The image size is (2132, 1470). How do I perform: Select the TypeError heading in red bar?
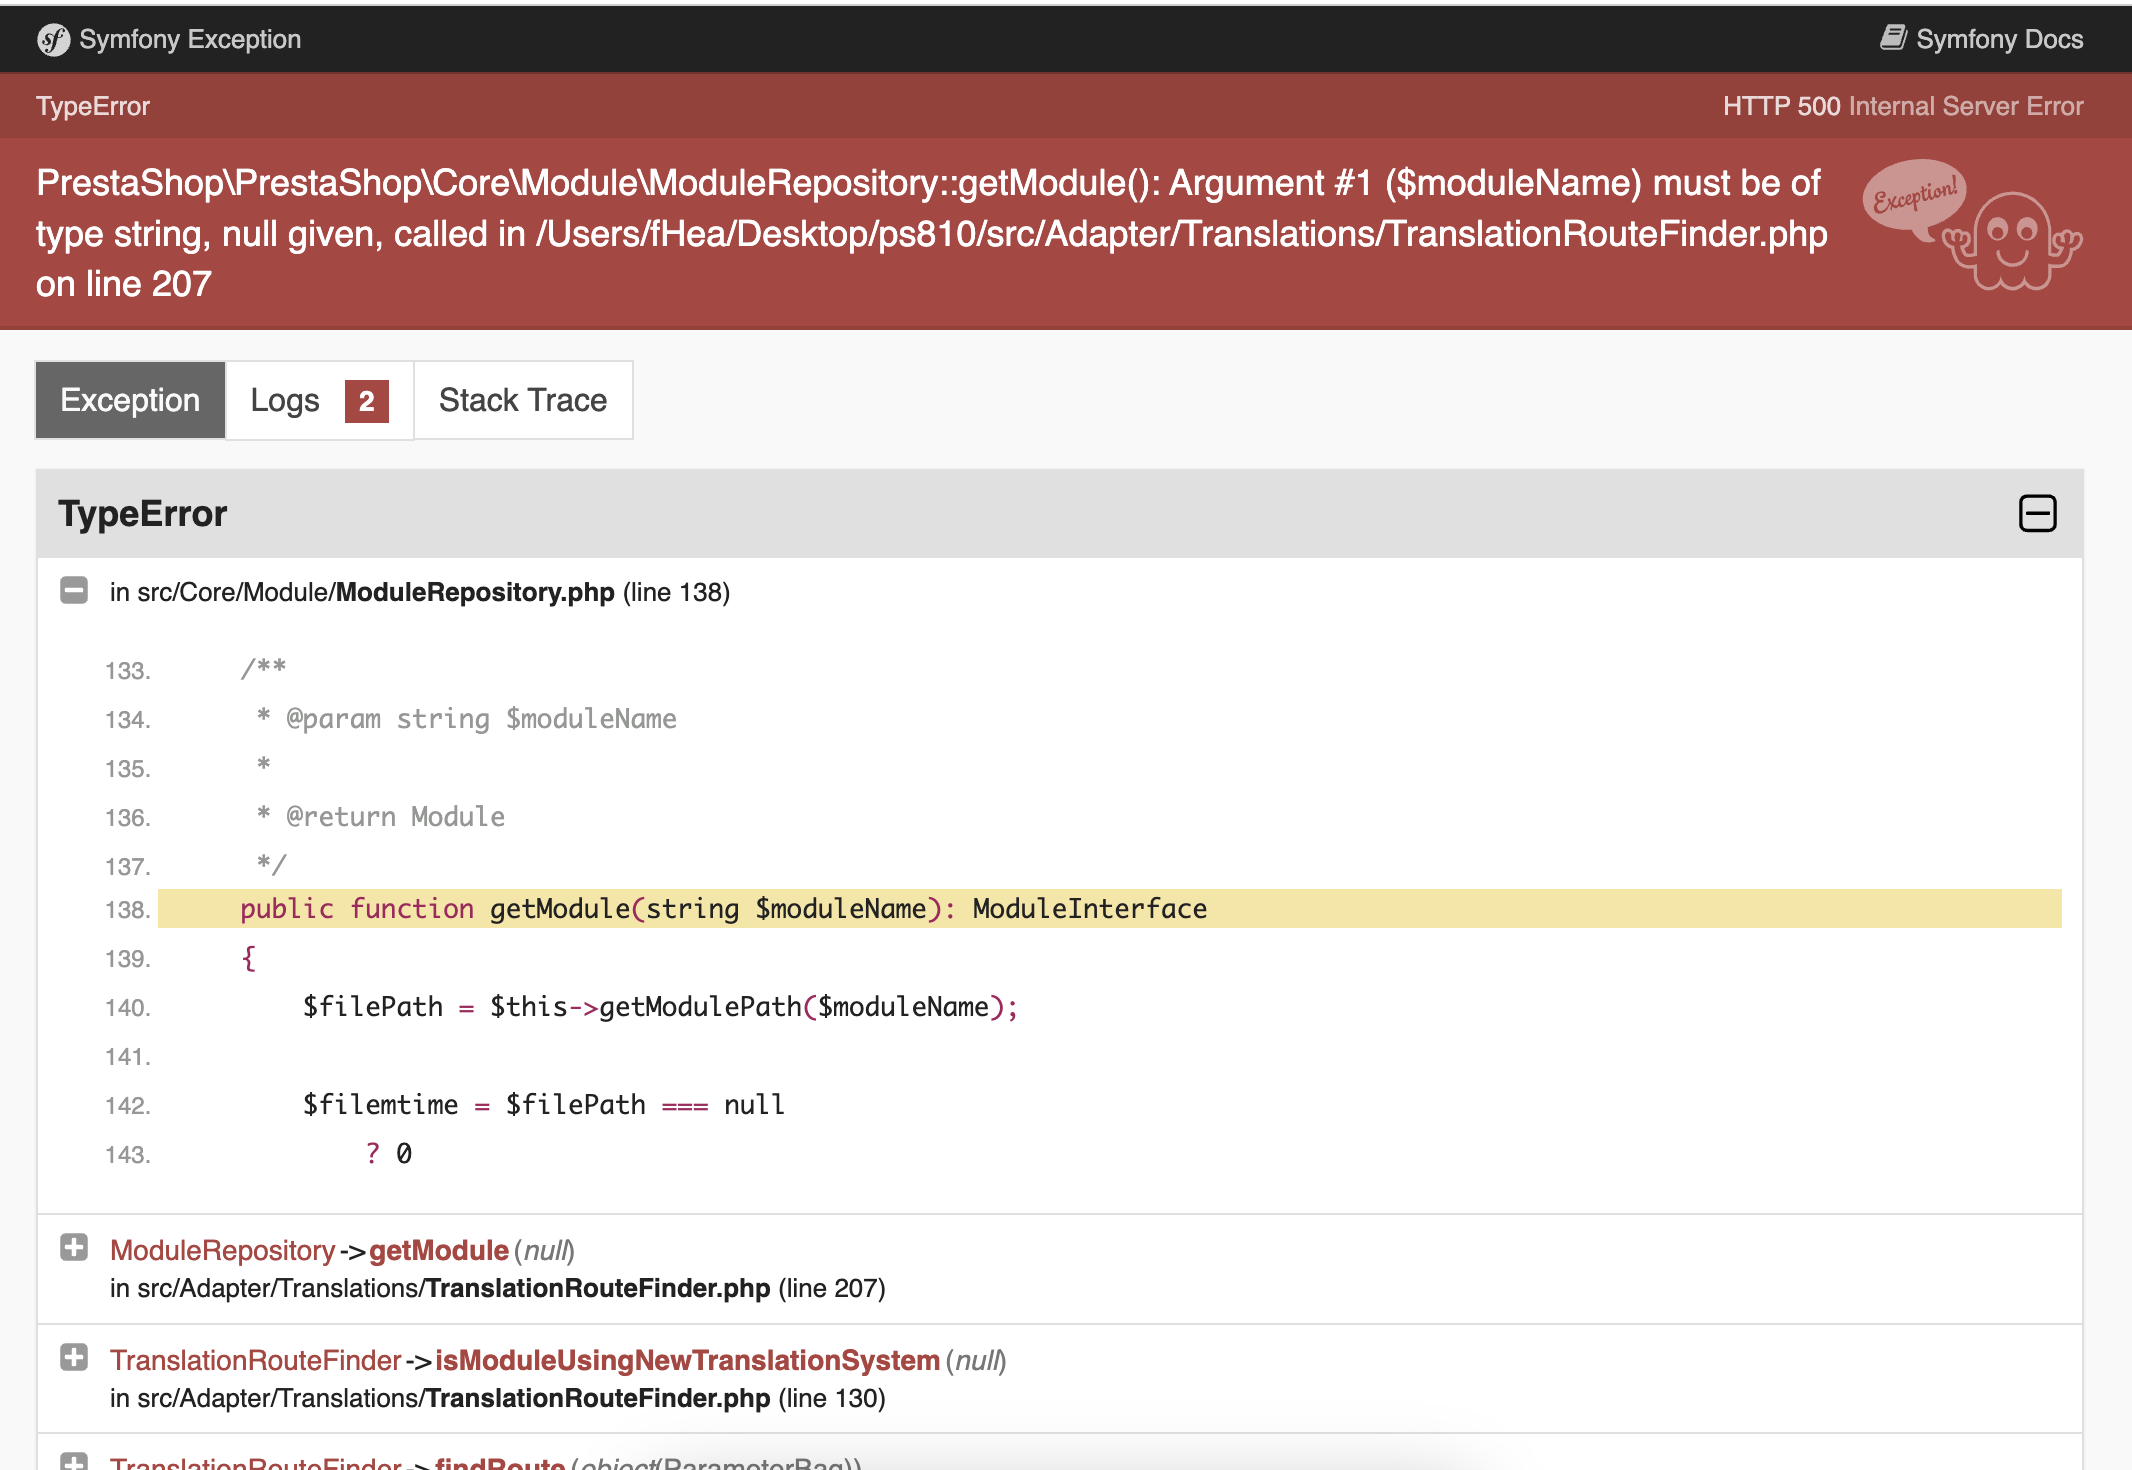[x=92, y=105]
